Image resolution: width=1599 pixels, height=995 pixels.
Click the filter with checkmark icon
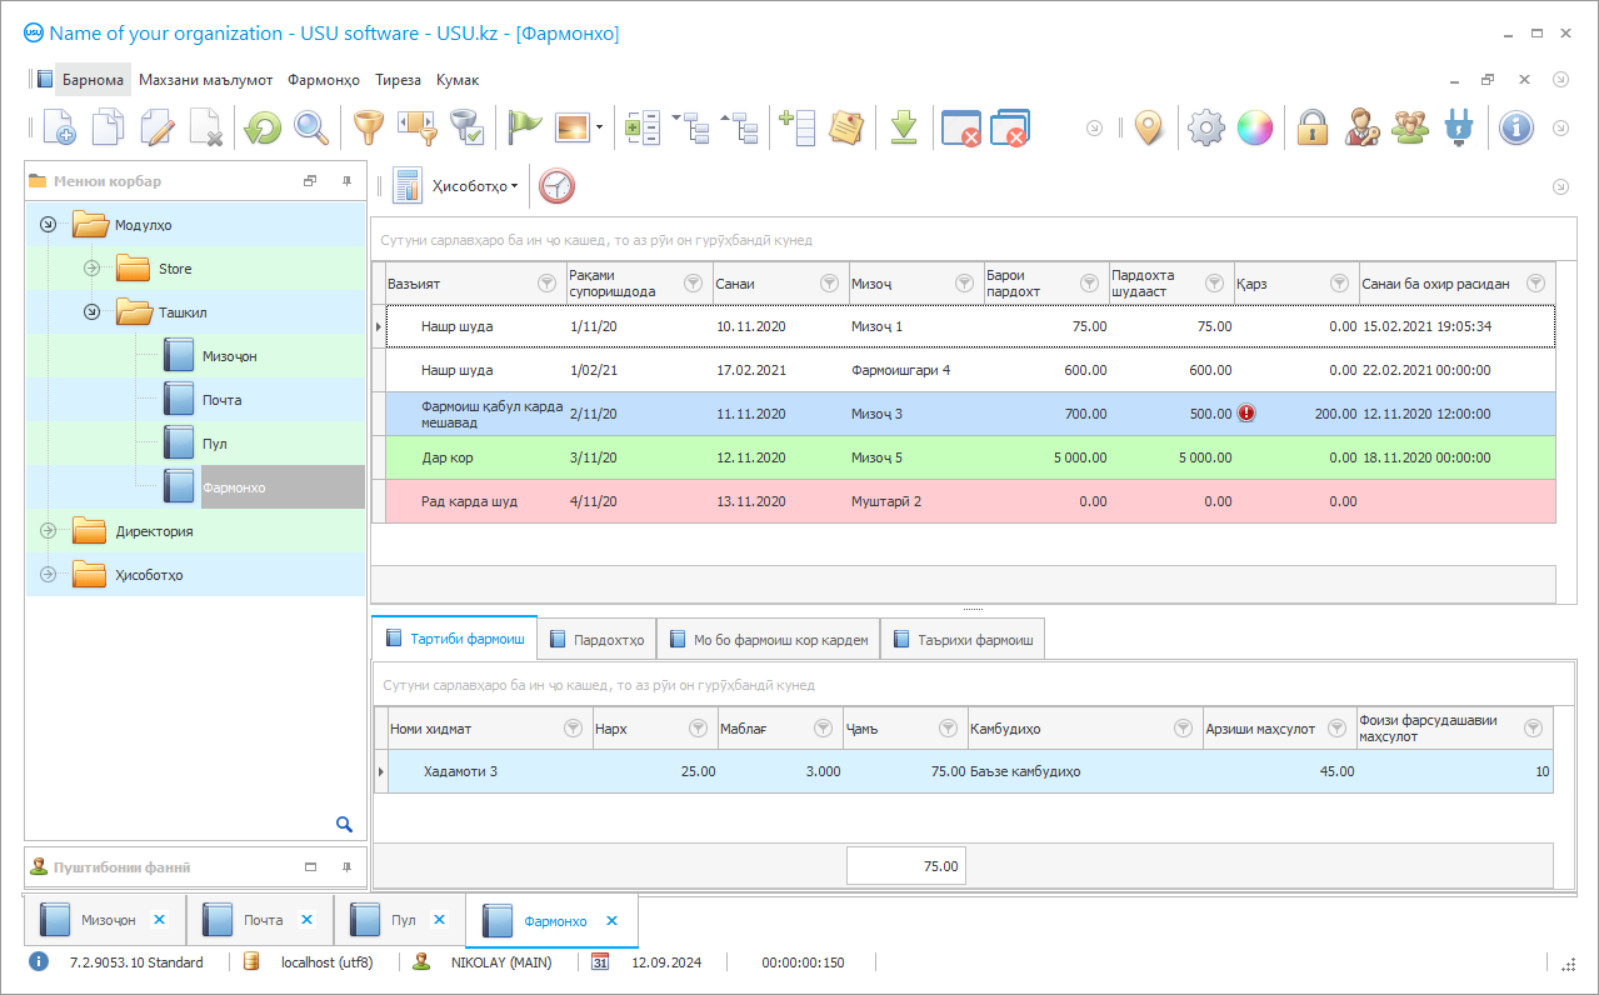(x=466, y=128)
